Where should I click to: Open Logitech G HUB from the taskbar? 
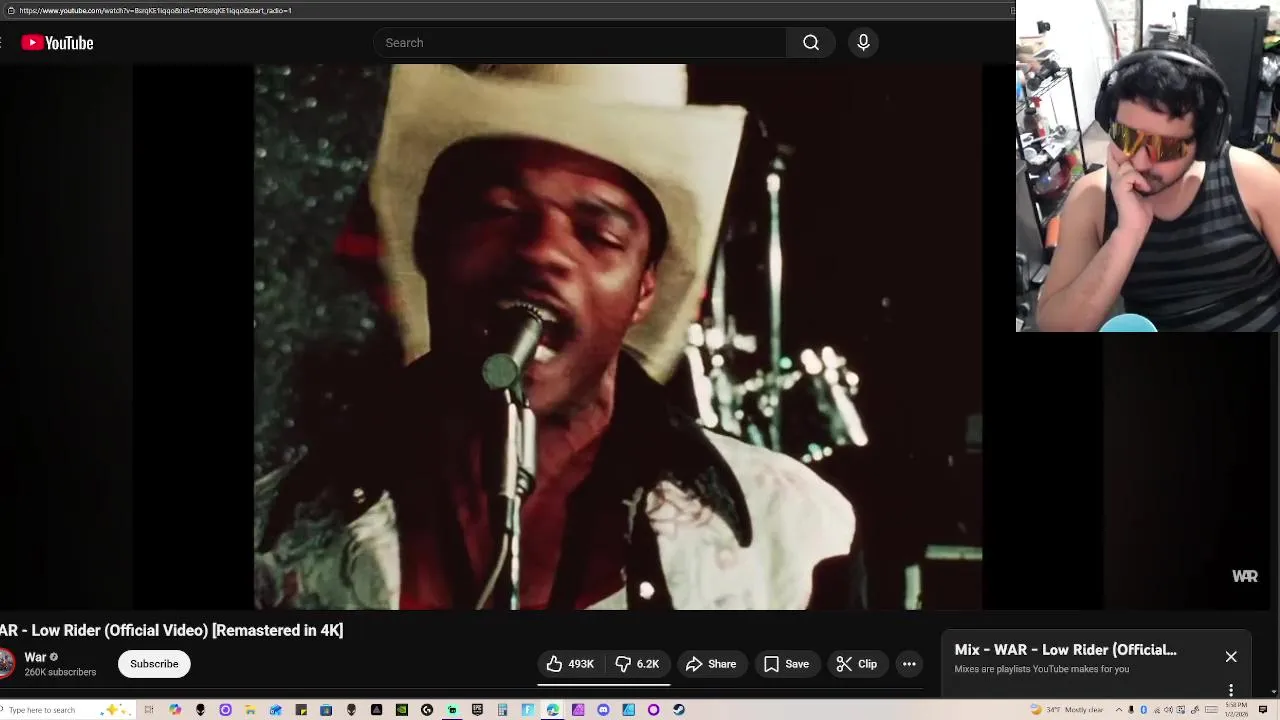pyautogui.click(x=427, y=710)
